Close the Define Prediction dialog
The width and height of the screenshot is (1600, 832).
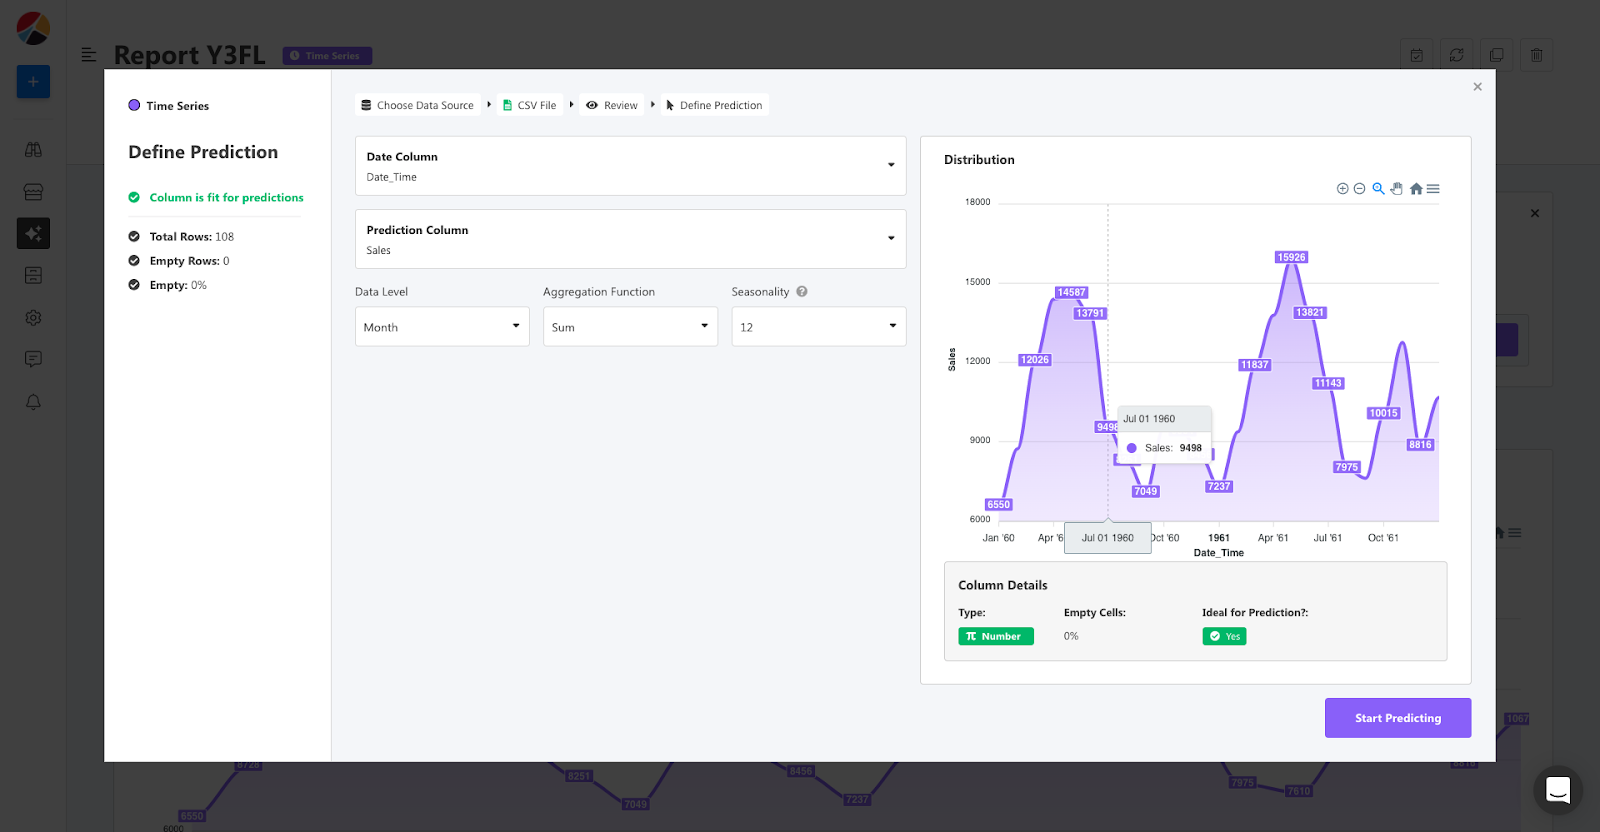pyautogui.click(x=1477, y=87)
